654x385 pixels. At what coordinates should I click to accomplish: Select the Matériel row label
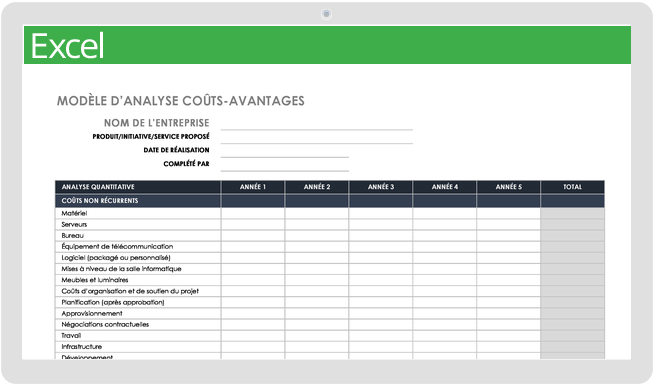74,213
